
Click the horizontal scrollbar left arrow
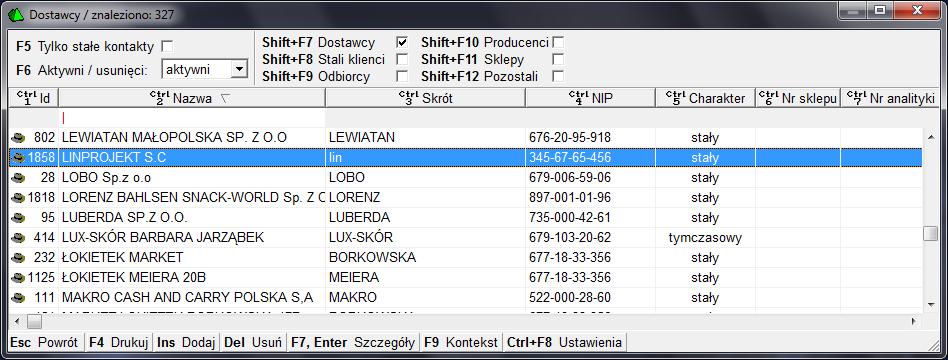tap(16, 321)
